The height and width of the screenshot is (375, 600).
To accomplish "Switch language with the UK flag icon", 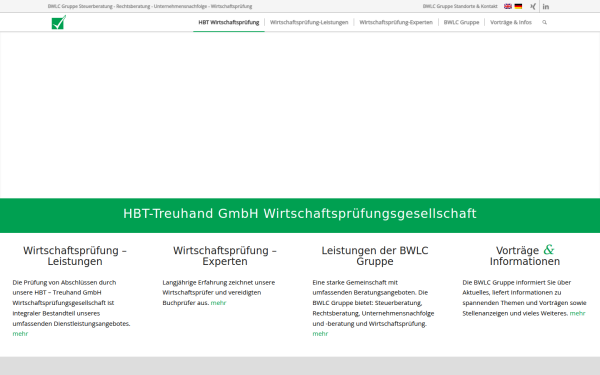I will pyautogui.click(x=508, y=6).
